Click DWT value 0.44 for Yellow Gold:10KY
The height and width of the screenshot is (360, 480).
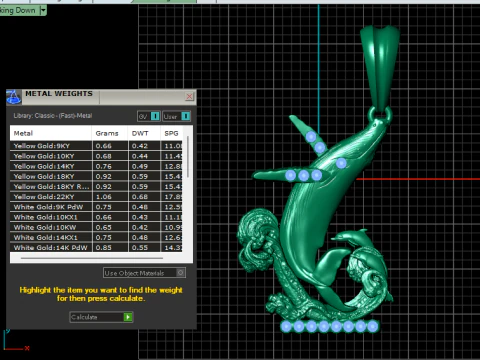coord(140,156)
